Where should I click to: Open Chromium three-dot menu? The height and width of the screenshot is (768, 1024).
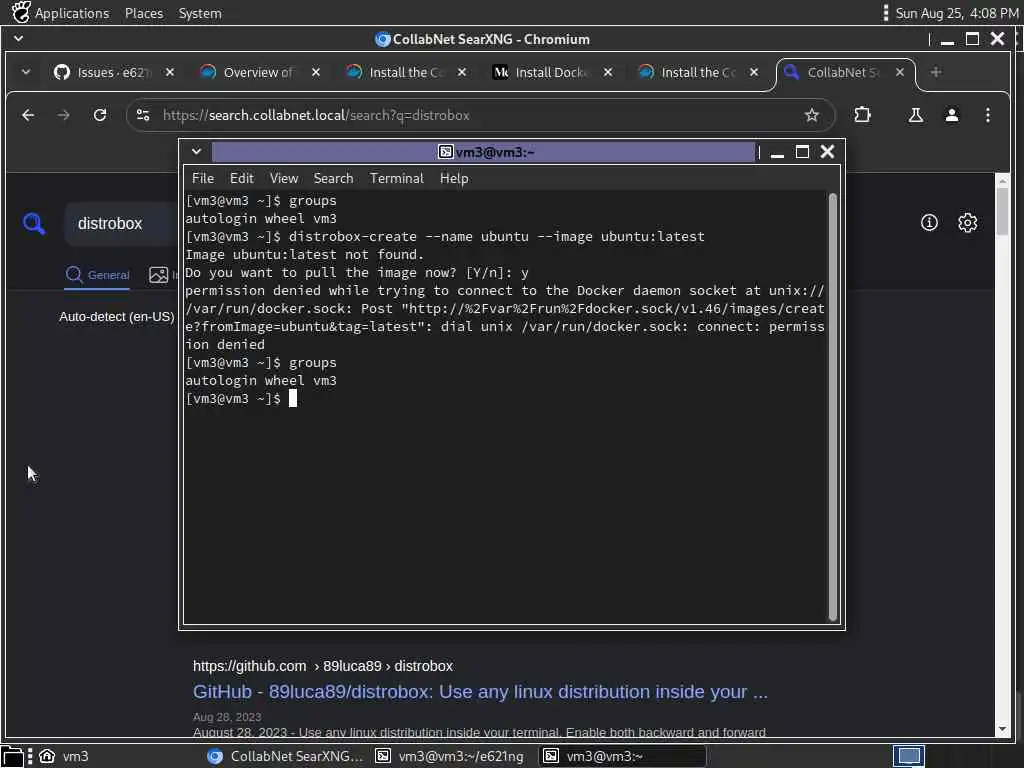[988, 116]
